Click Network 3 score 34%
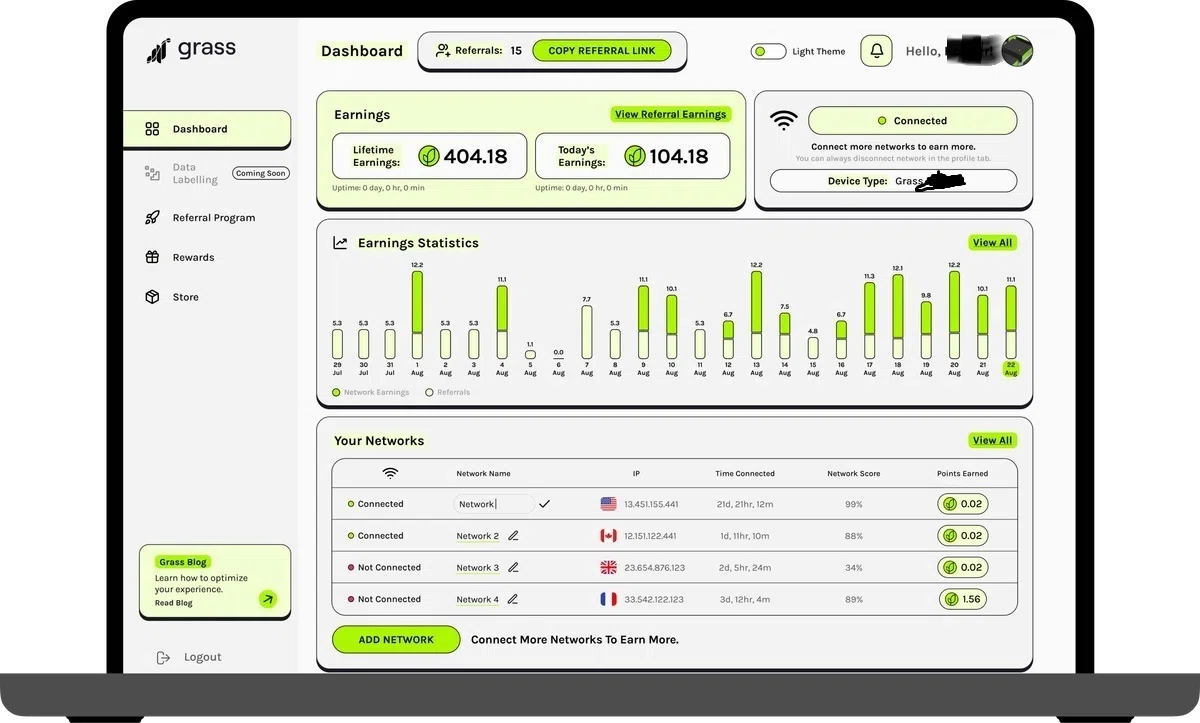 click(x=853, y=568)
